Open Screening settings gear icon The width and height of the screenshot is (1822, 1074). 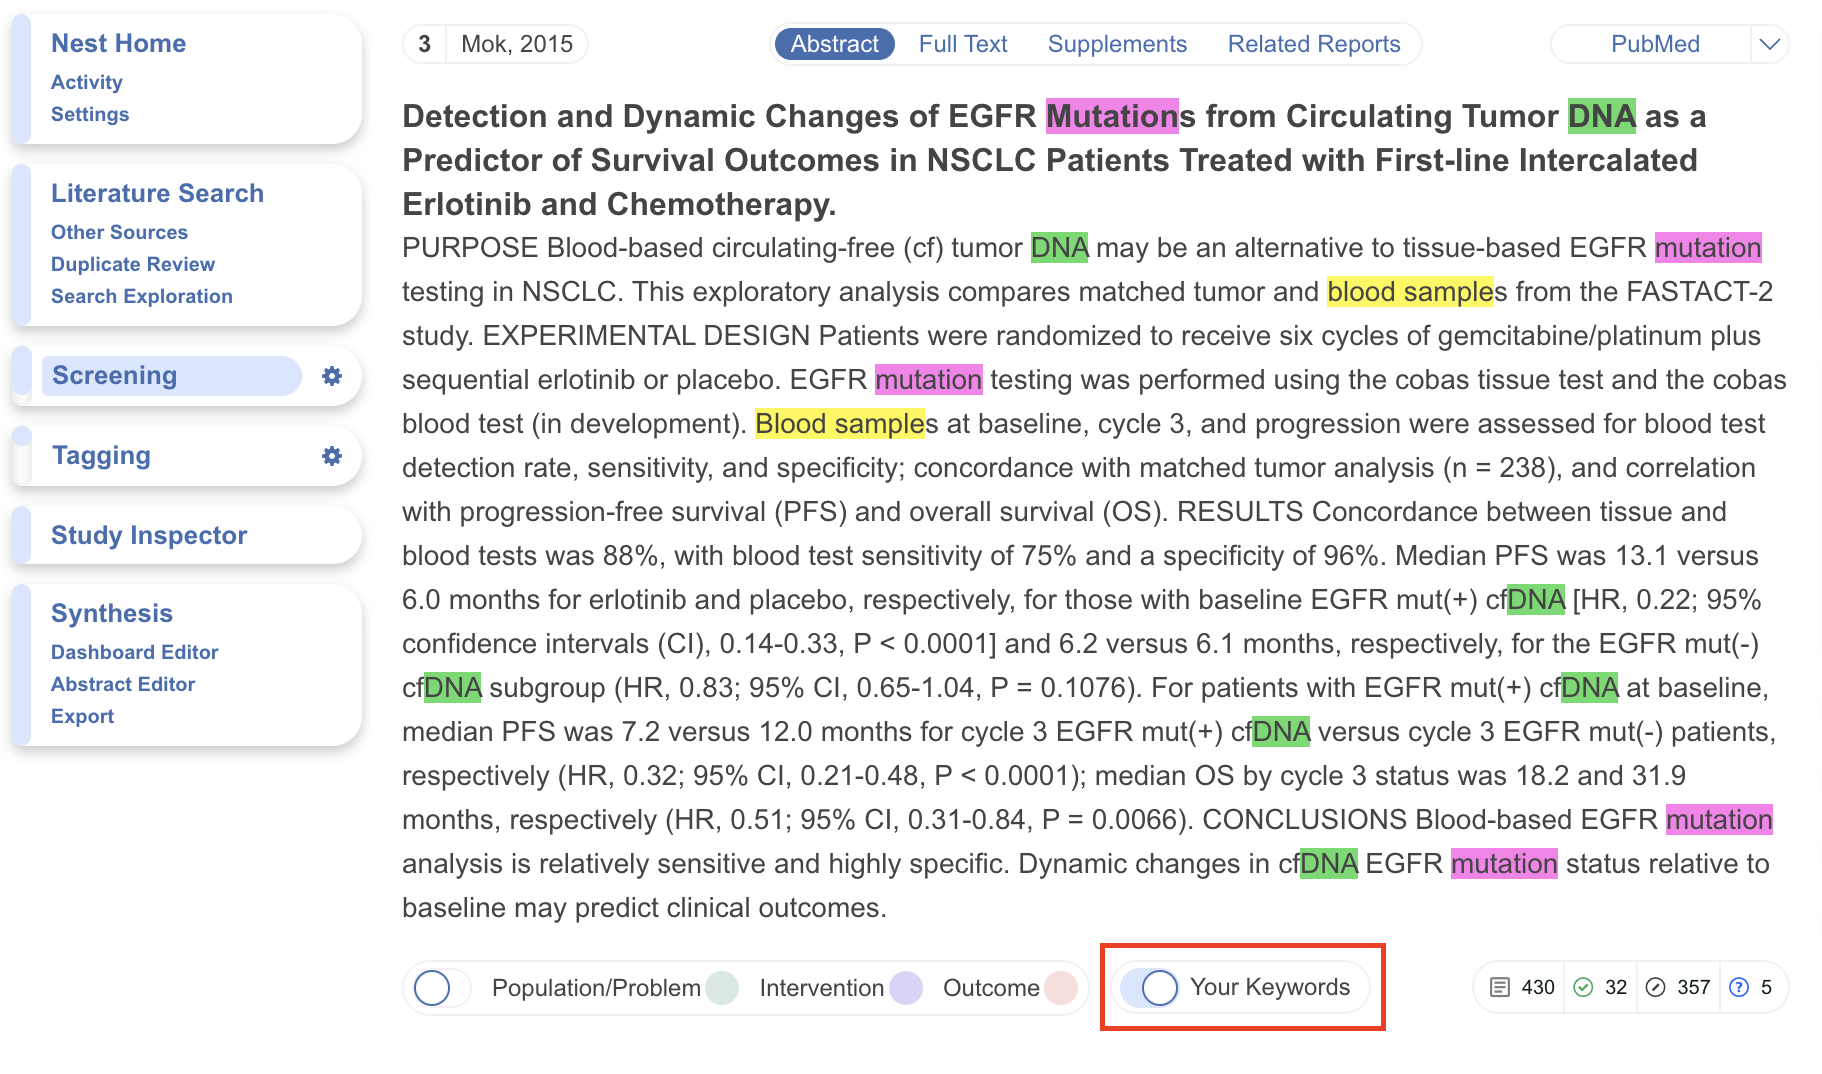click(x=332, y=376)
